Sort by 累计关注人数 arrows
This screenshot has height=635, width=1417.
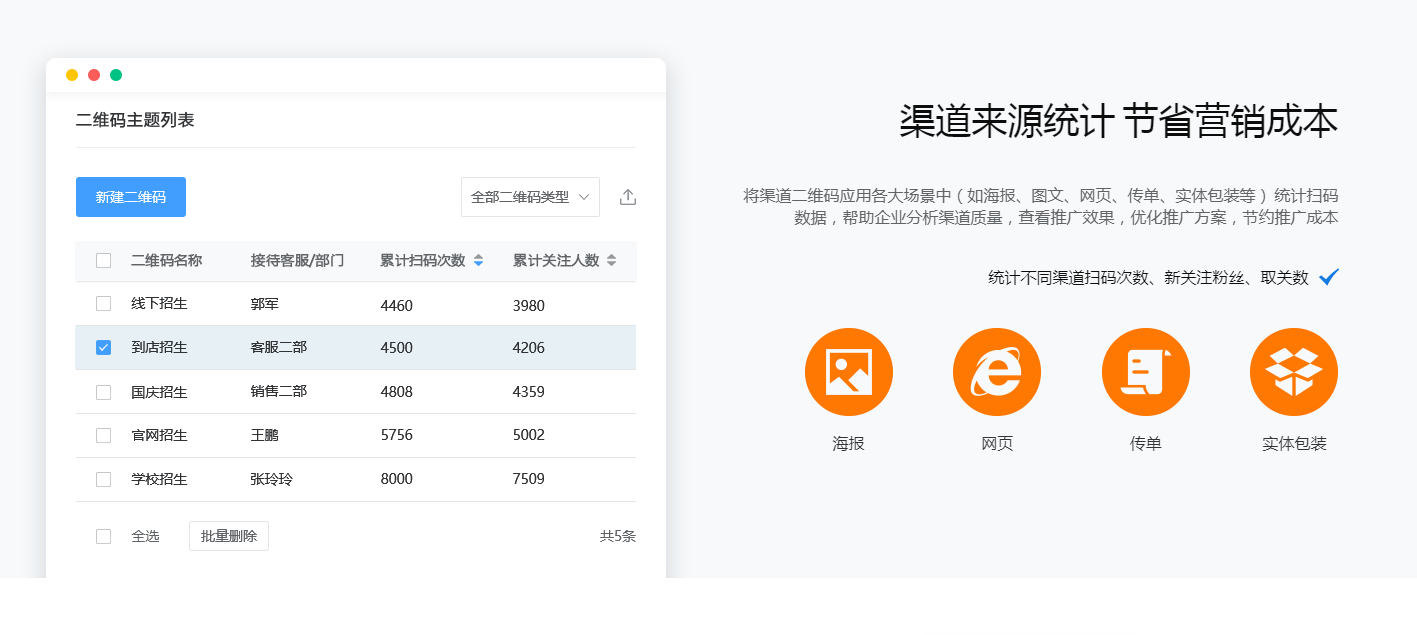pos(611,260)
